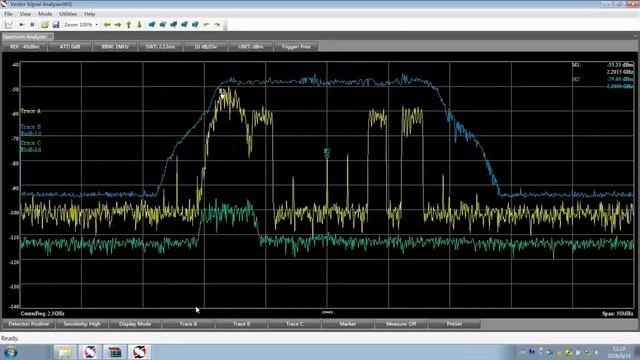Viewport: 640px width, 360px height.
Task: Open the Mode menu
Action: (x=44, y=14)
